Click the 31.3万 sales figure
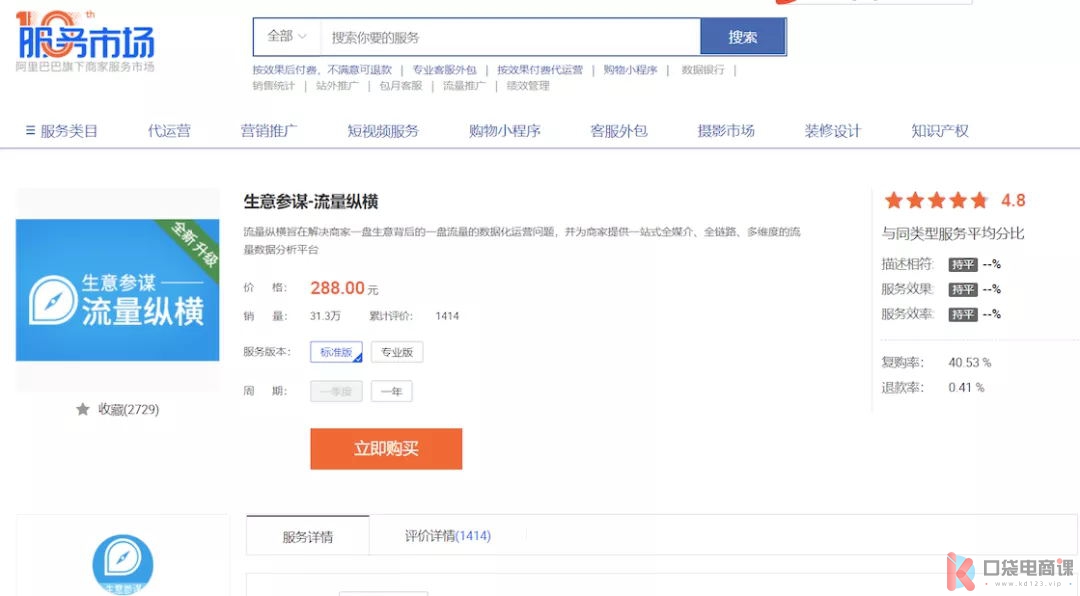Viewport: 1080px width, 596px height. pyautogui.click(x=325, y=316)
